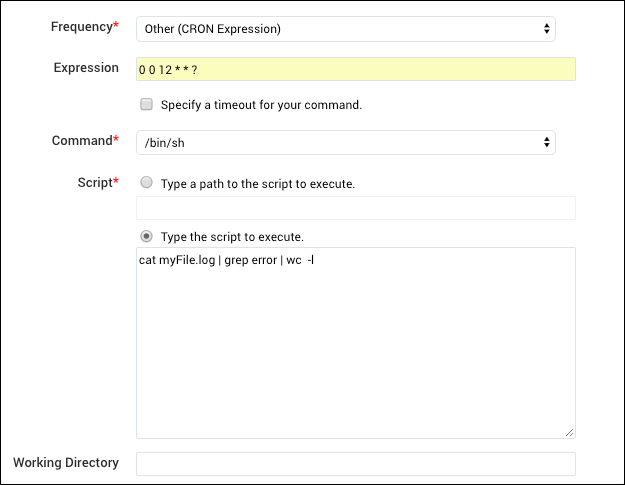Click the Expression field label

coord(85,67)
